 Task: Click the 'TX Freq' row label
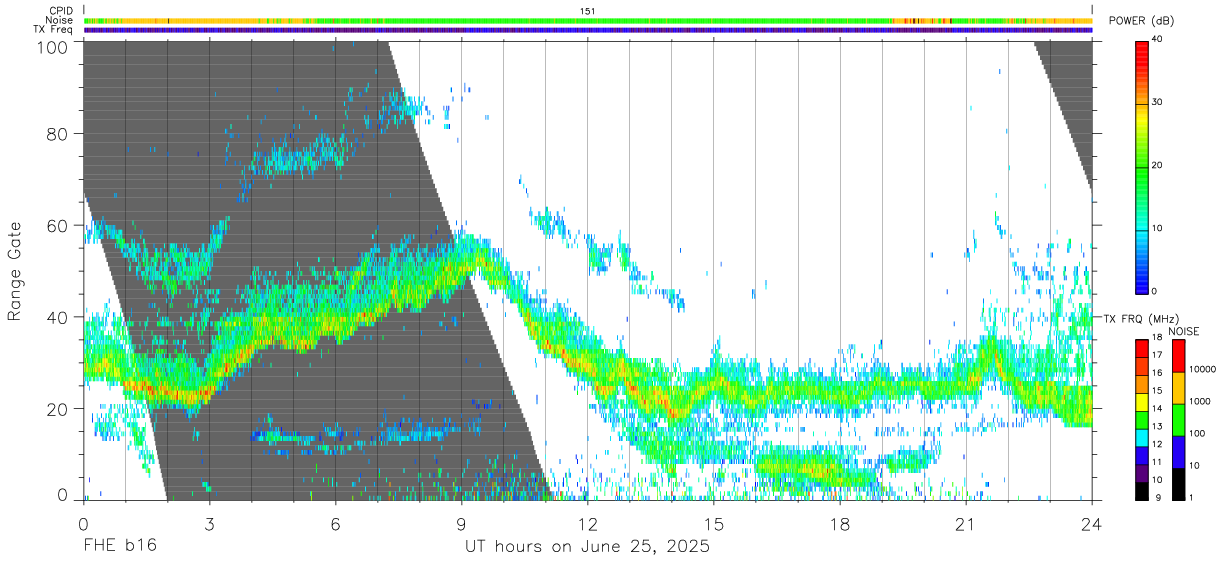(x=54, y=29)
